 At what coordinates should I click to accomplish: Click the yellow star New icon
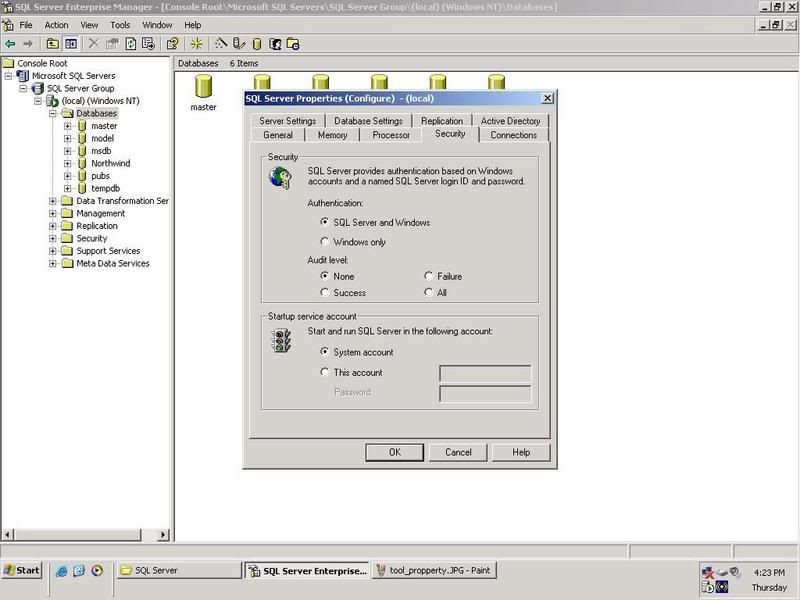[x=196, y=44]
